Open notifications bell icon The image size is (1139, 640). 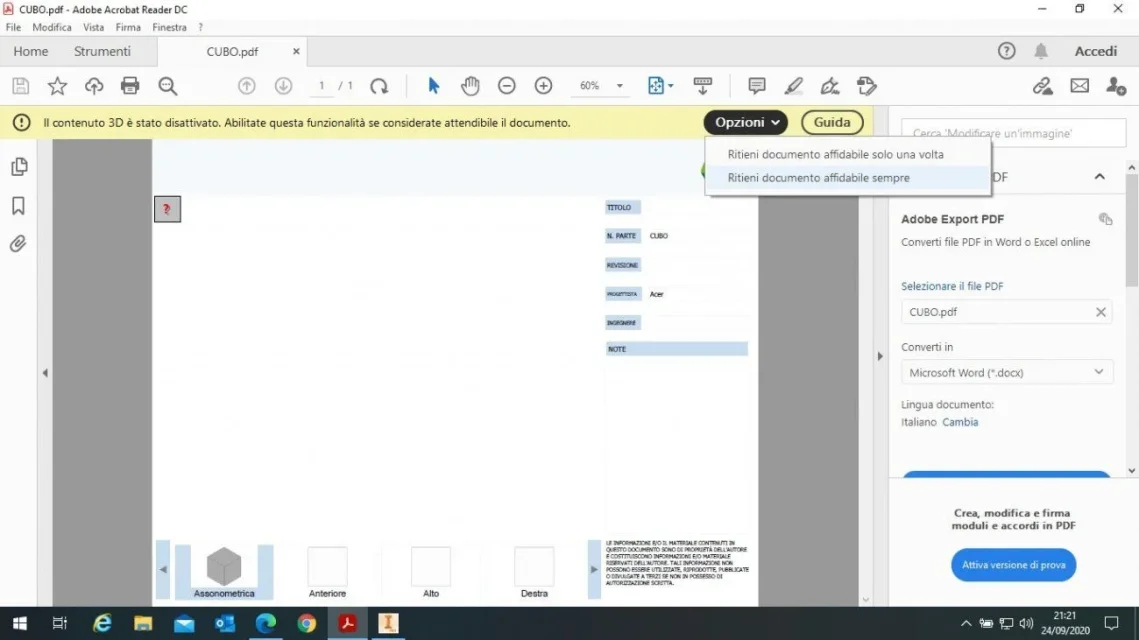[x=1041, y=51]
